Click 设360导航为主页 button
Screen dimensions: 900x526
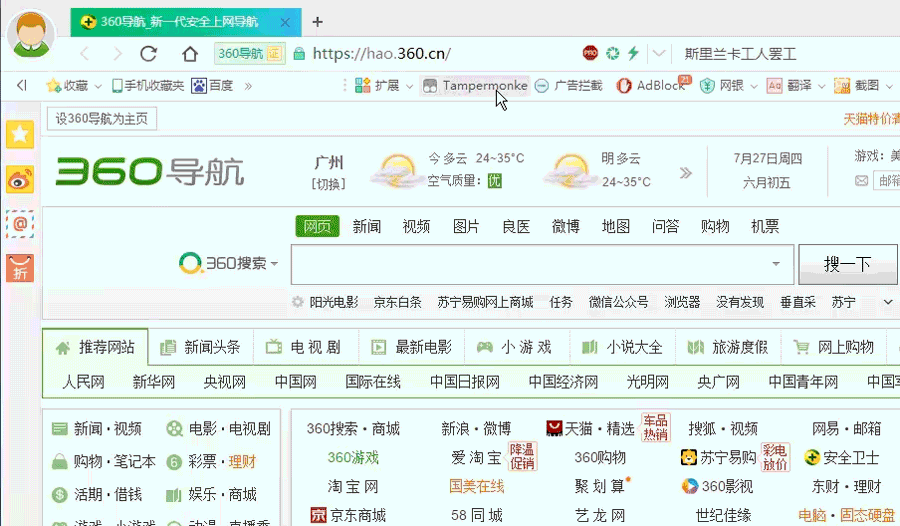102,119
